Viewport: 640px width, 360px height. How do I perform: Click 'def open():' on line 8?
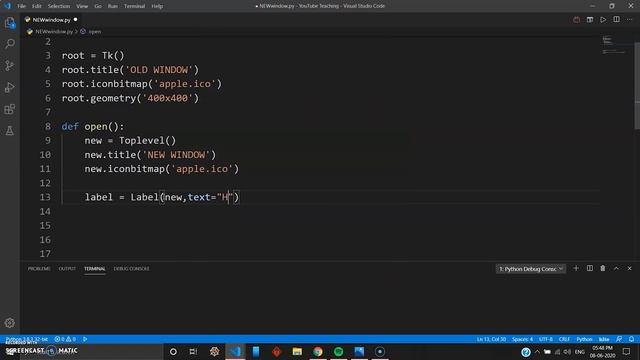[93, 127]
